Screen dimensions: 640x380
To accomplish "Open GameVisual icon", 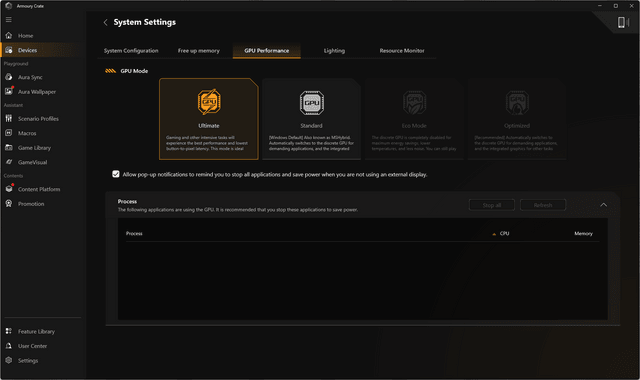I will (x=9, y=162).
